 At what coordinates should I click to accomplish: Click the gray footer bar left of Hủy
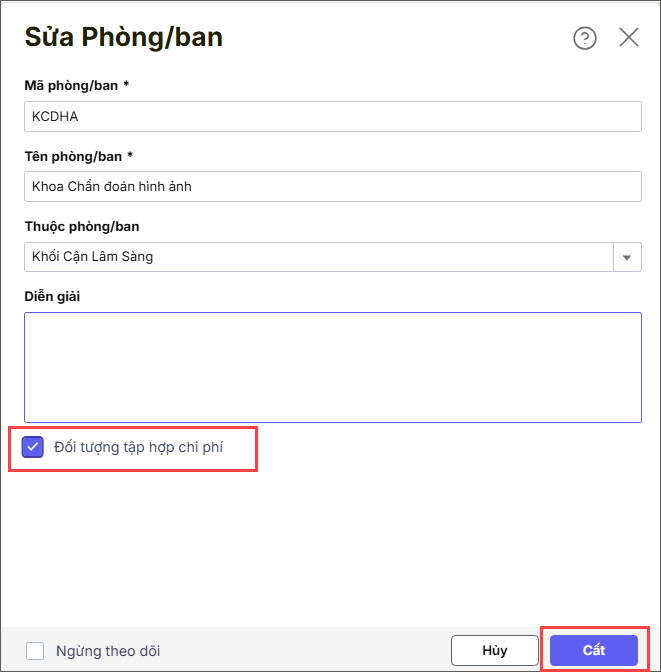click(x=300, y=650)
